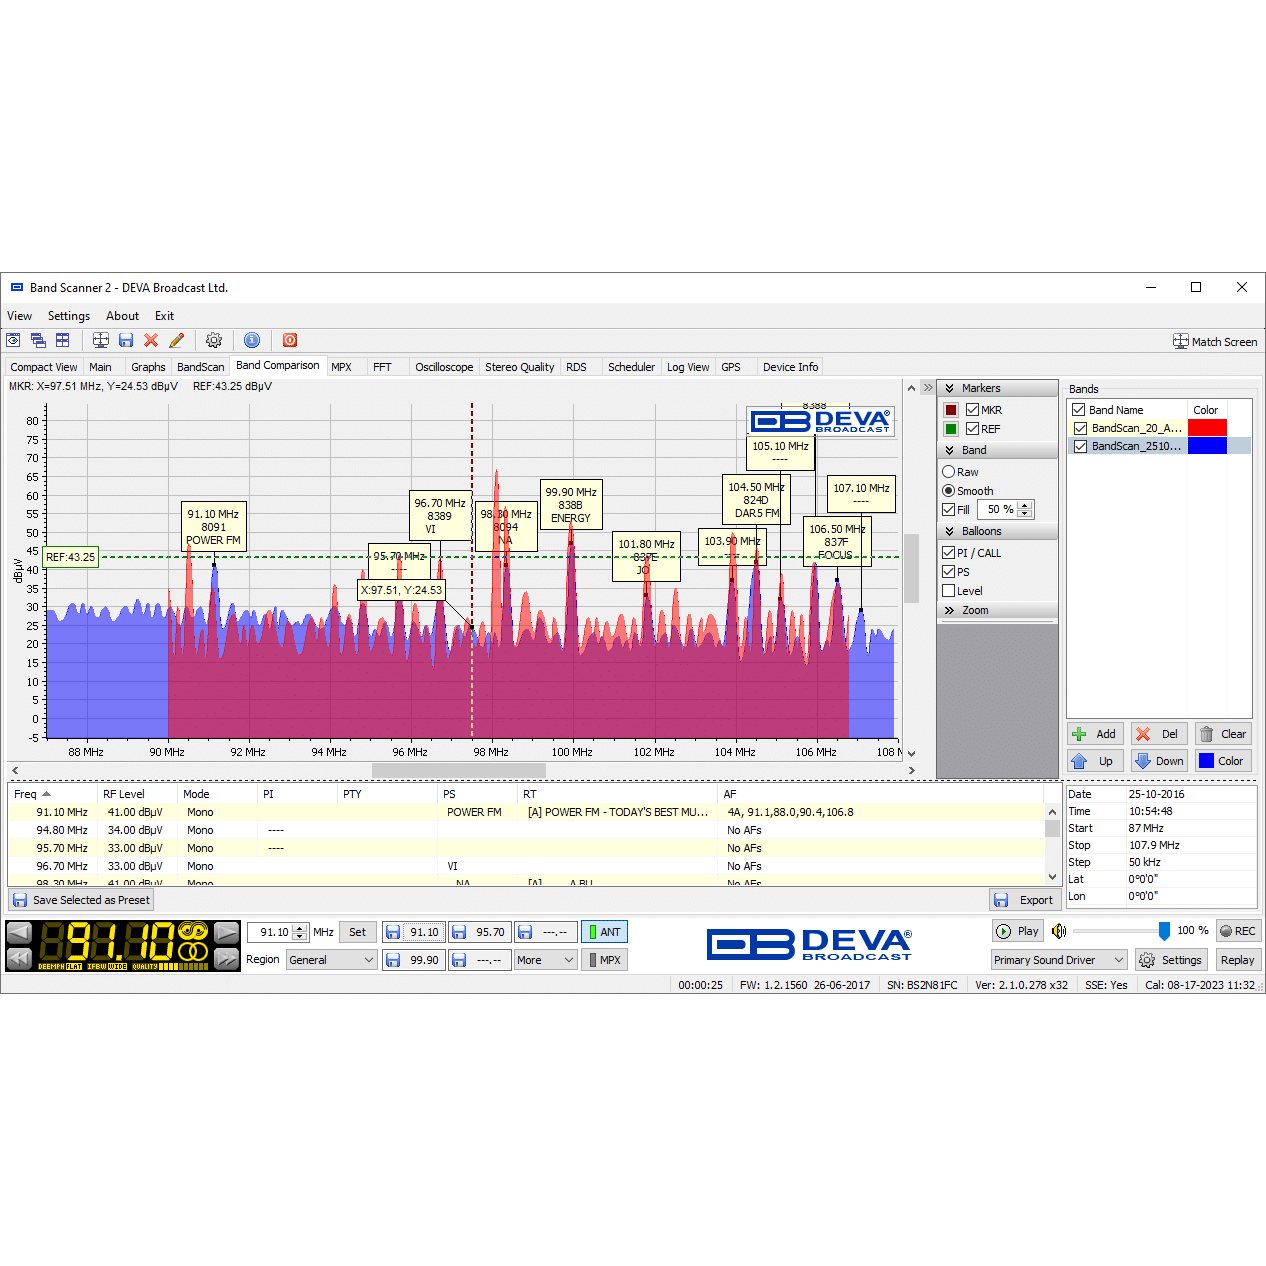Click the red power icon in toolbar
Viewport: 1266px width, 1266px height.
(290, 341)
